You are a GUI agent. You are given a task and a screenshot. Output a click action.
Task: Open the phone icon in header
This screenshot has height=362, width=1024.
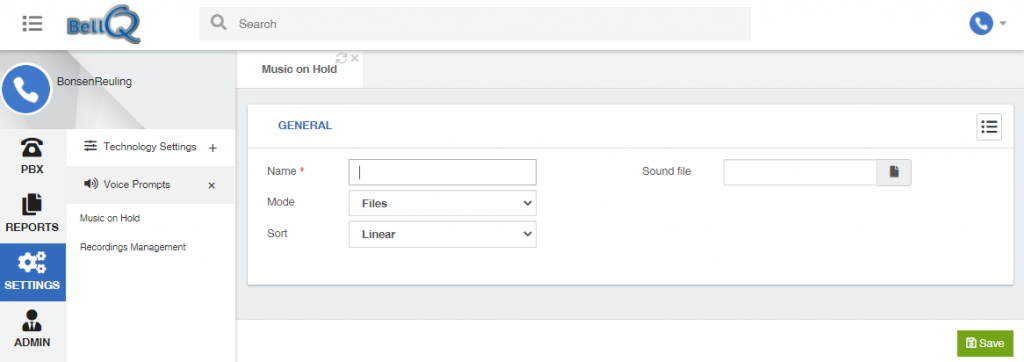[x=981, y=24]
